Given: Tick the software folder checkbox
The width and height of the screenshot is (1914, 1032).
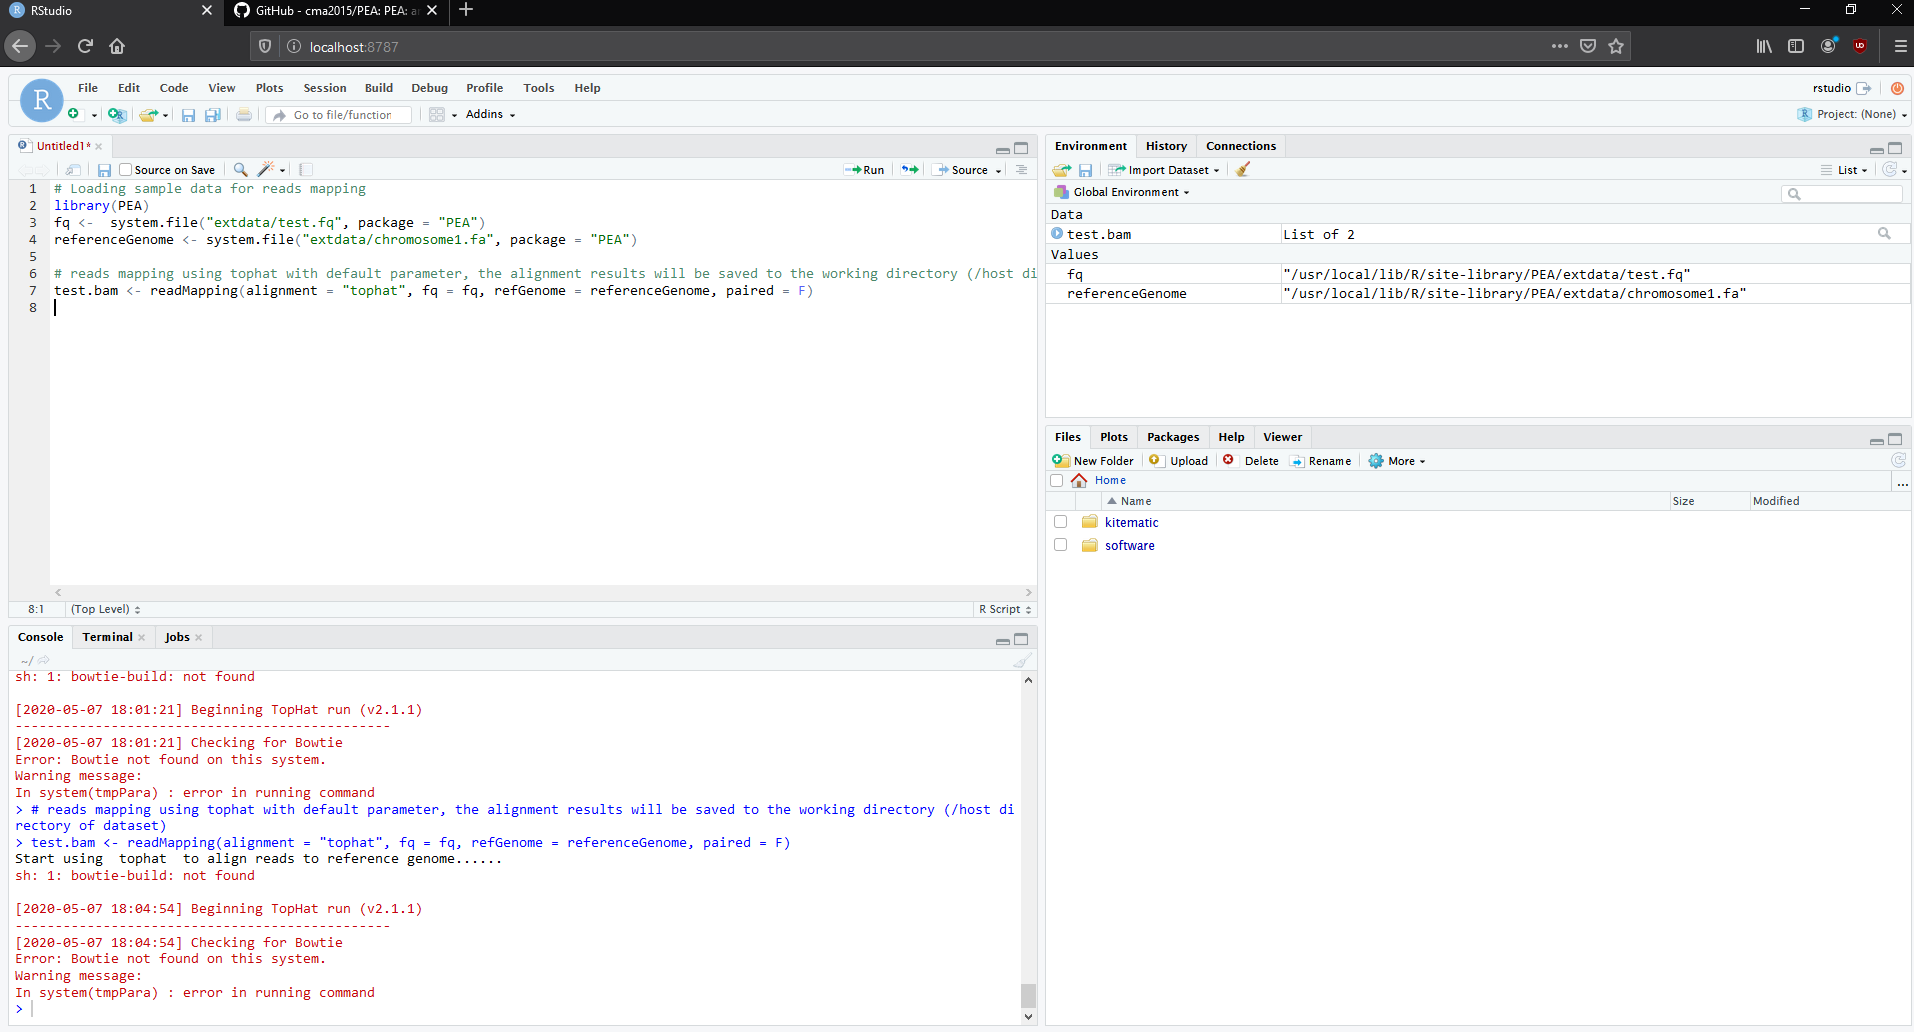Looking at the screenshot, I should tap(1060, 545).
